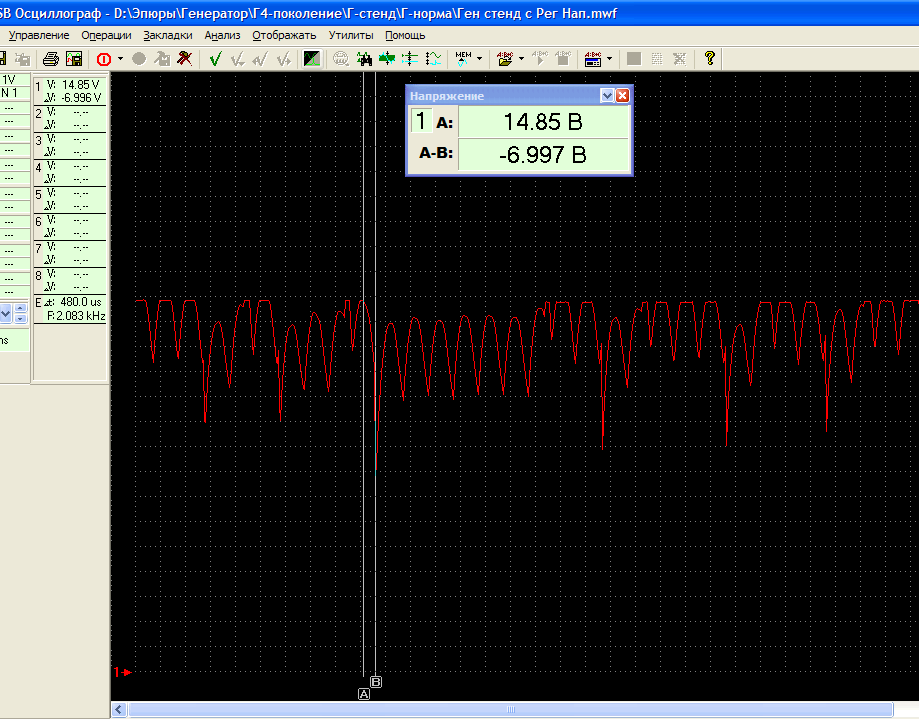Click the cyan vertical cursors measurement icon
This screenshot has height=720, width=919.
click(410, 59)
